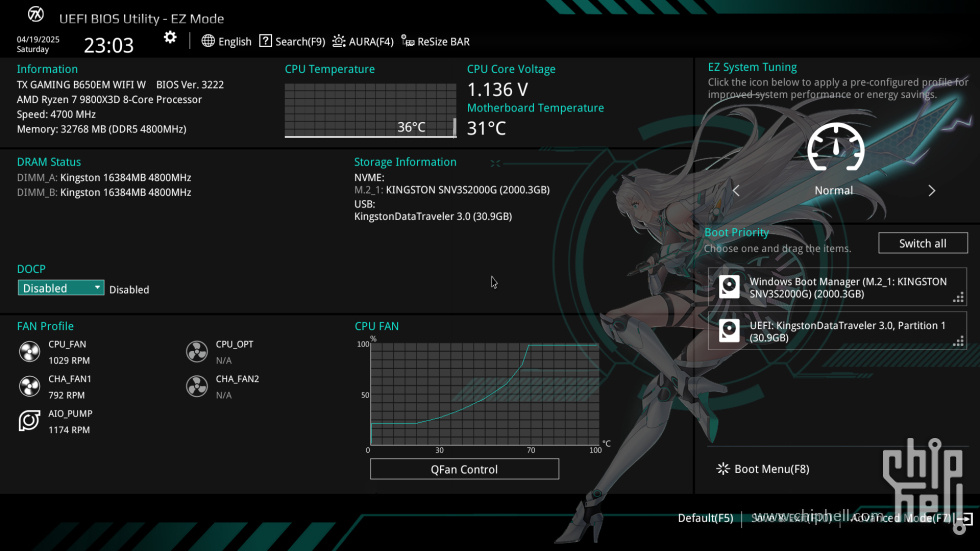This screenshot has height=551, width=980.
Task: Click the 31°C motherboard temperature value
Action: [x=486, y=128]
